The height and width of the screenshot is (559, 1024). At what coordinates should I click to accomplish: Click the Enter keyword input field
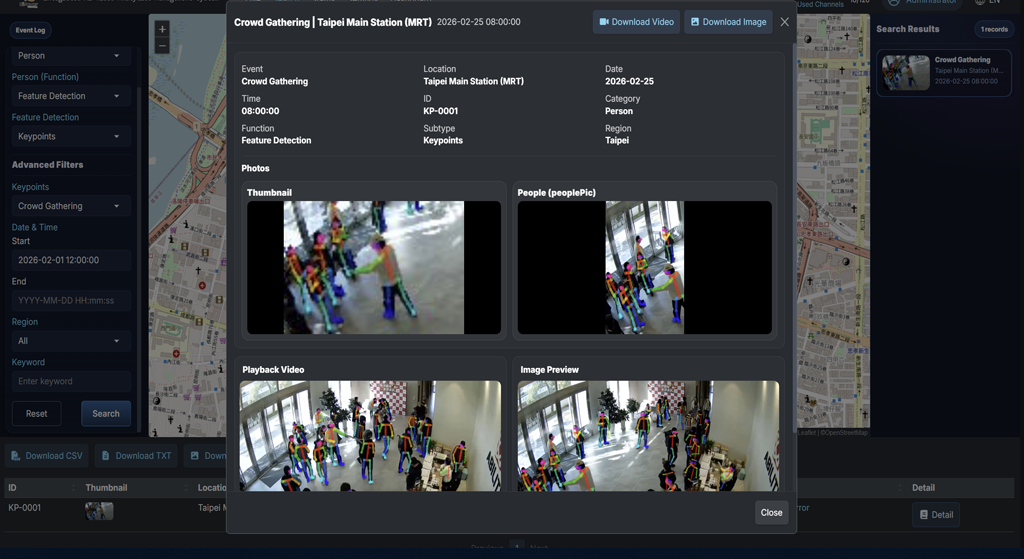point(71,381)
